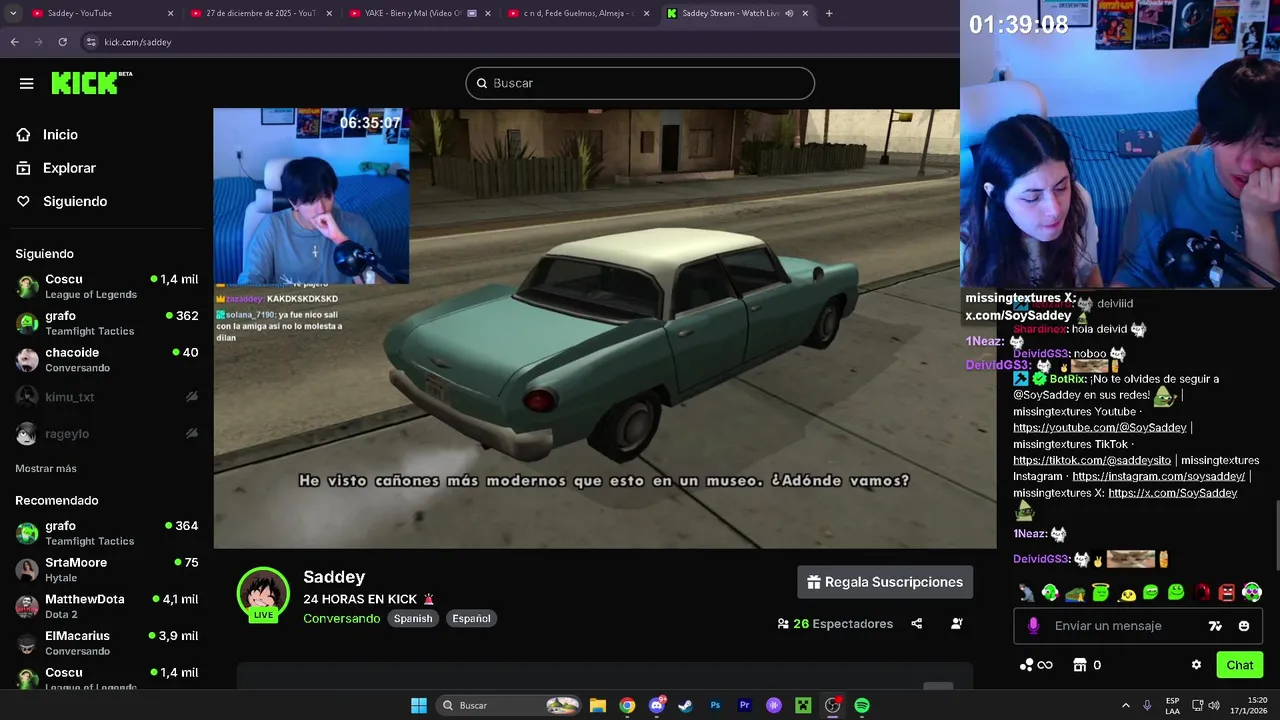Open the instagram.com/soysaddey chat link
1280x720 pixels.
[x=1158, y=476]
